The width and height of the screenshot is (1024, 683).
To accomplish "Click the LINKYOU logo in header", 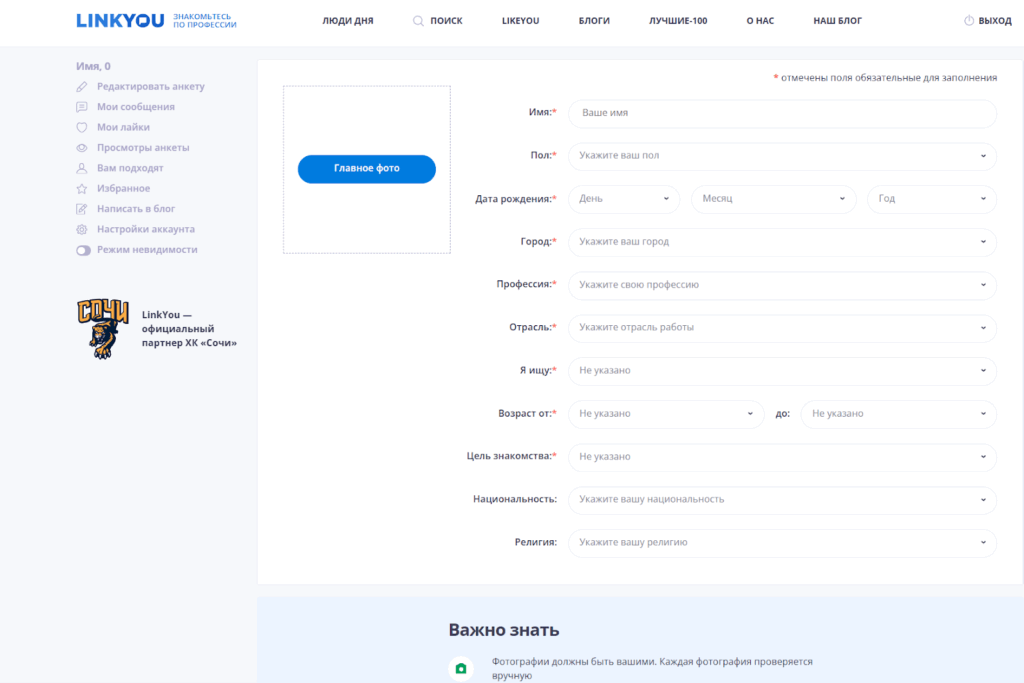I will click(x=120, y=20).
